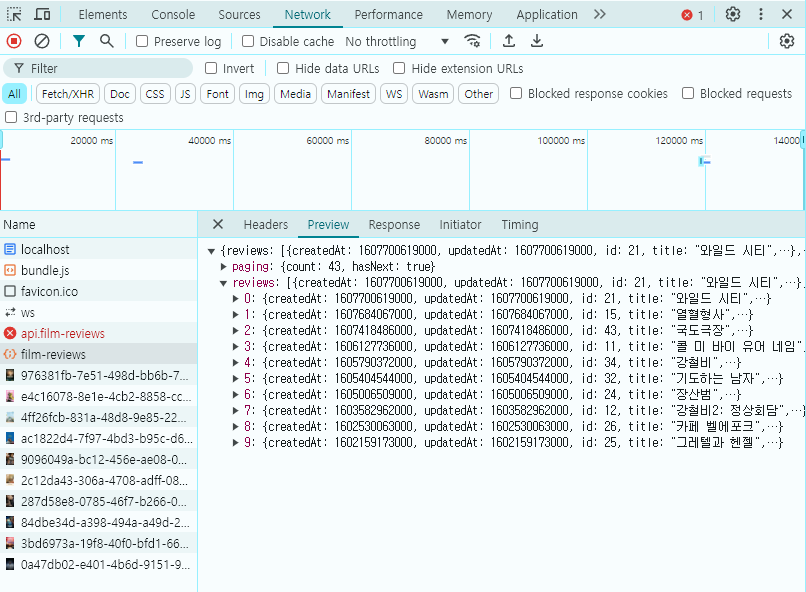
Task: Click request bar near 120000 ms
Action: (x=704, y=161)
